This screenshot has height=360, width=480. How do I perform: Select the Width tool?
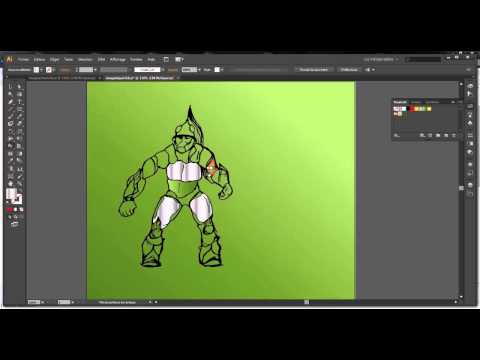pyautogui.click(x=10, y=139)
